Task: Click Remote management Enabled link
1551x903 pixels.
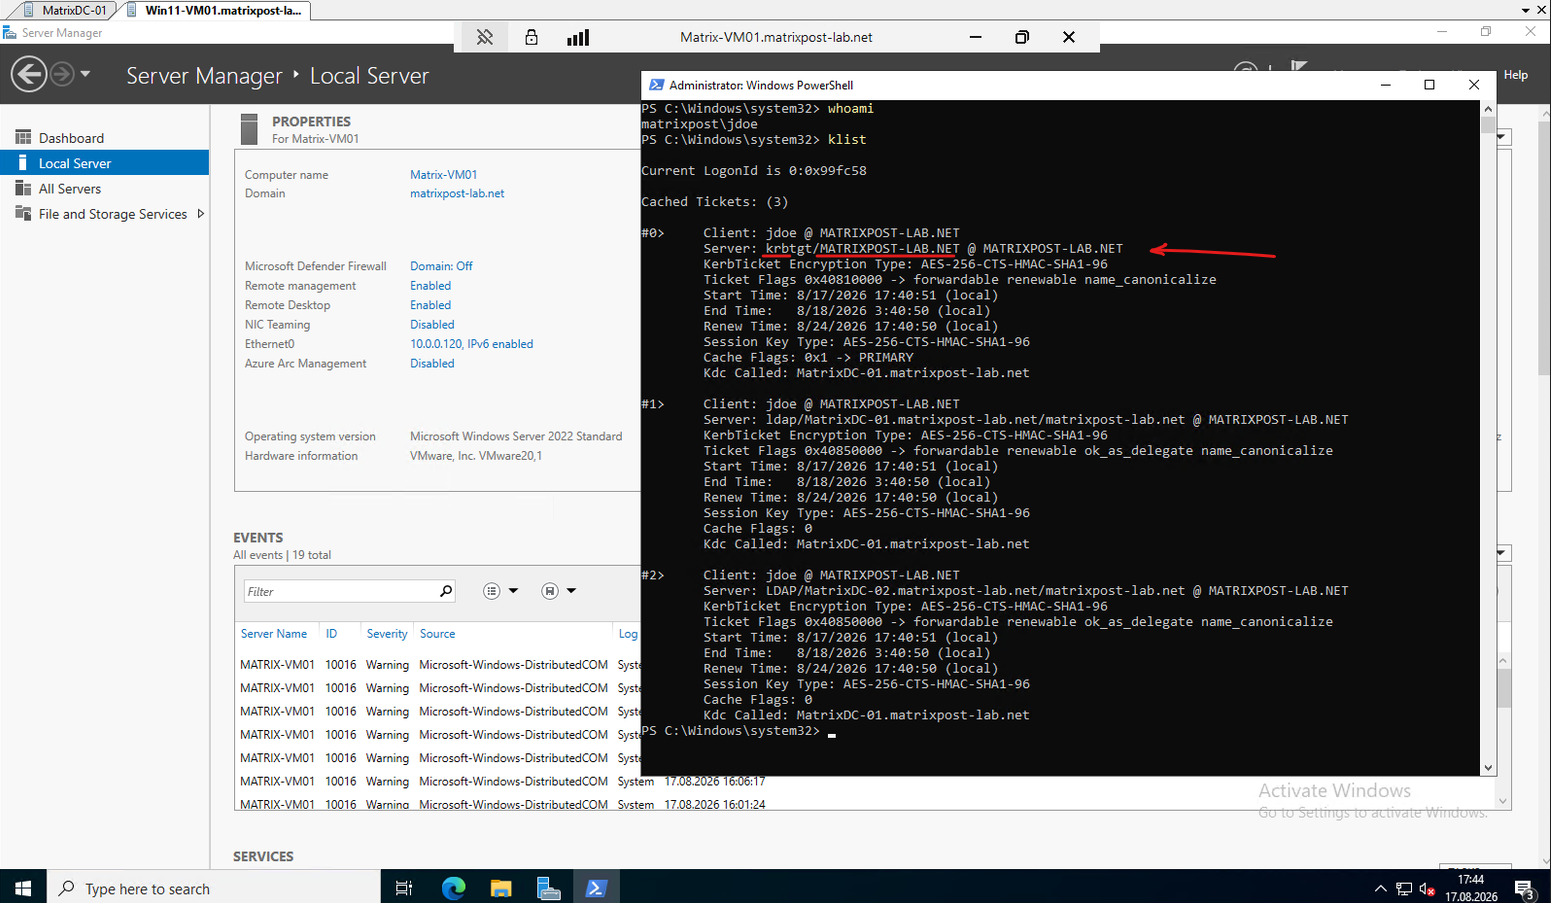Action: 430,286
